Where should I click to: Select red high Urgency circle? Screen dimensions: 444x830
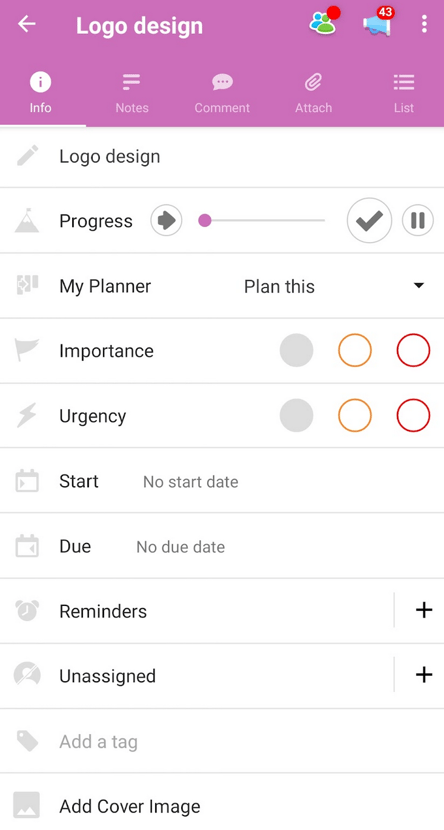pos(413,416)
